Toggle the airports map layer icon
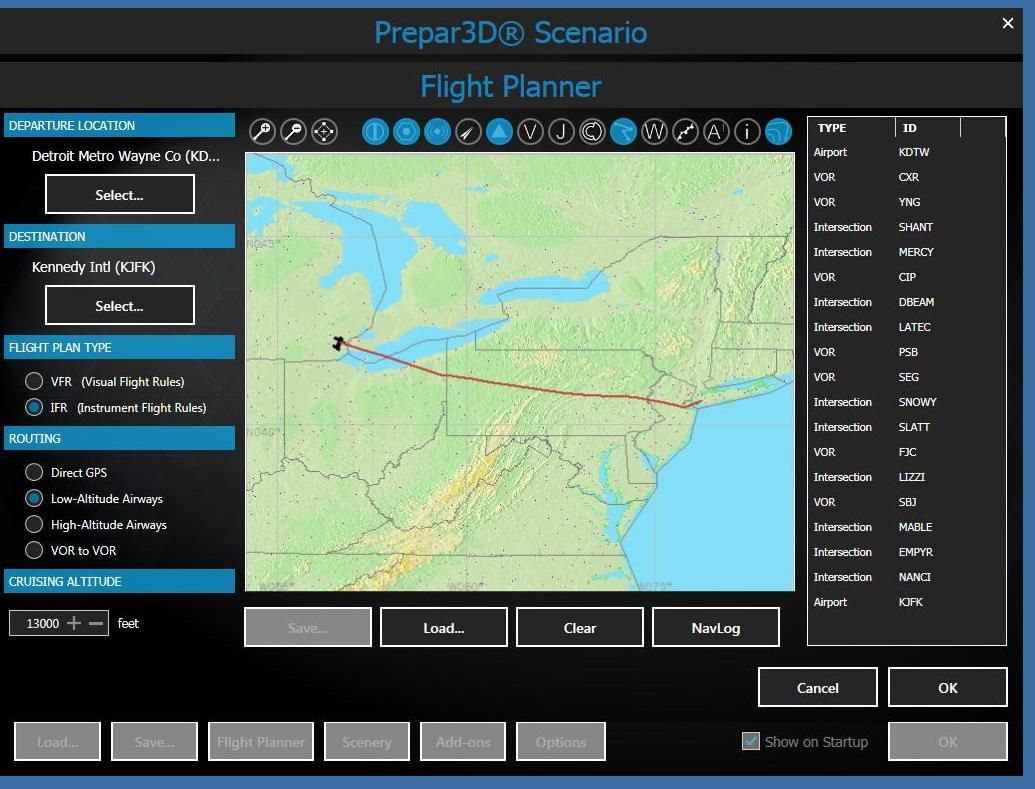 click(375, 132)
